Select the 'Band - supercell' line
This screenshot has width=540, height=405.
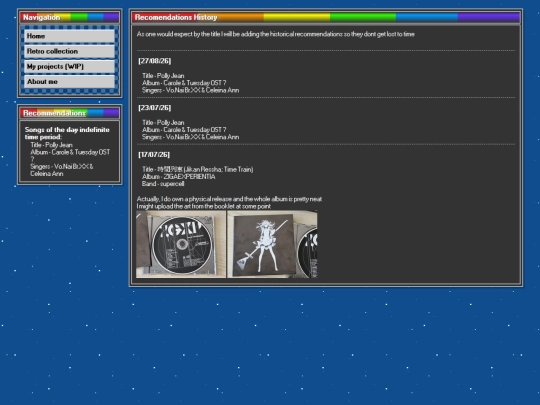[x=163, y=184]
